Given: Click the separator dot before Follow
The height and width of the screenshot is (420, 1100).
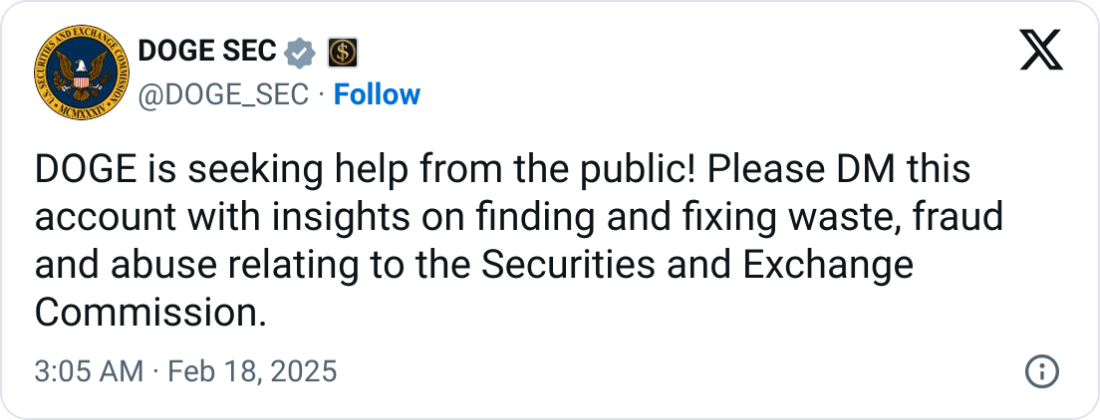Looking at the screenshot, I should click(321, 95).
